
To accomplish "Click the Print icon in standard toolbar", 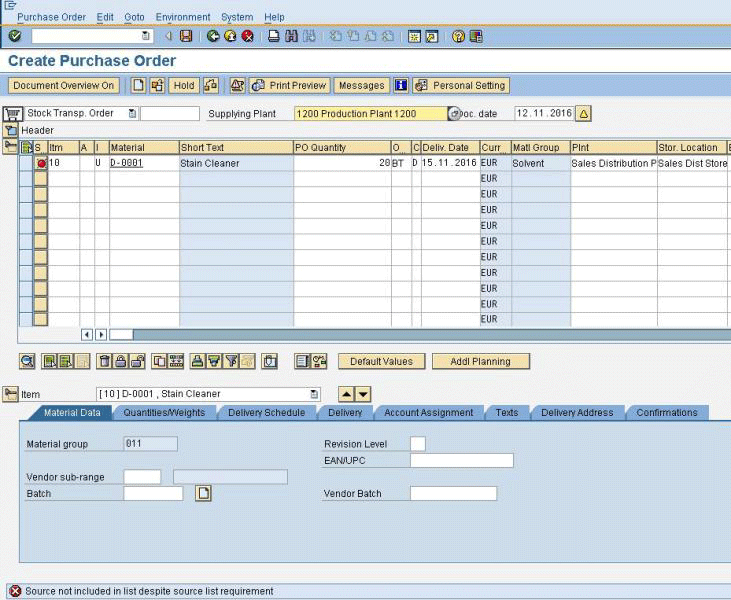I will [x=274, y=36].
